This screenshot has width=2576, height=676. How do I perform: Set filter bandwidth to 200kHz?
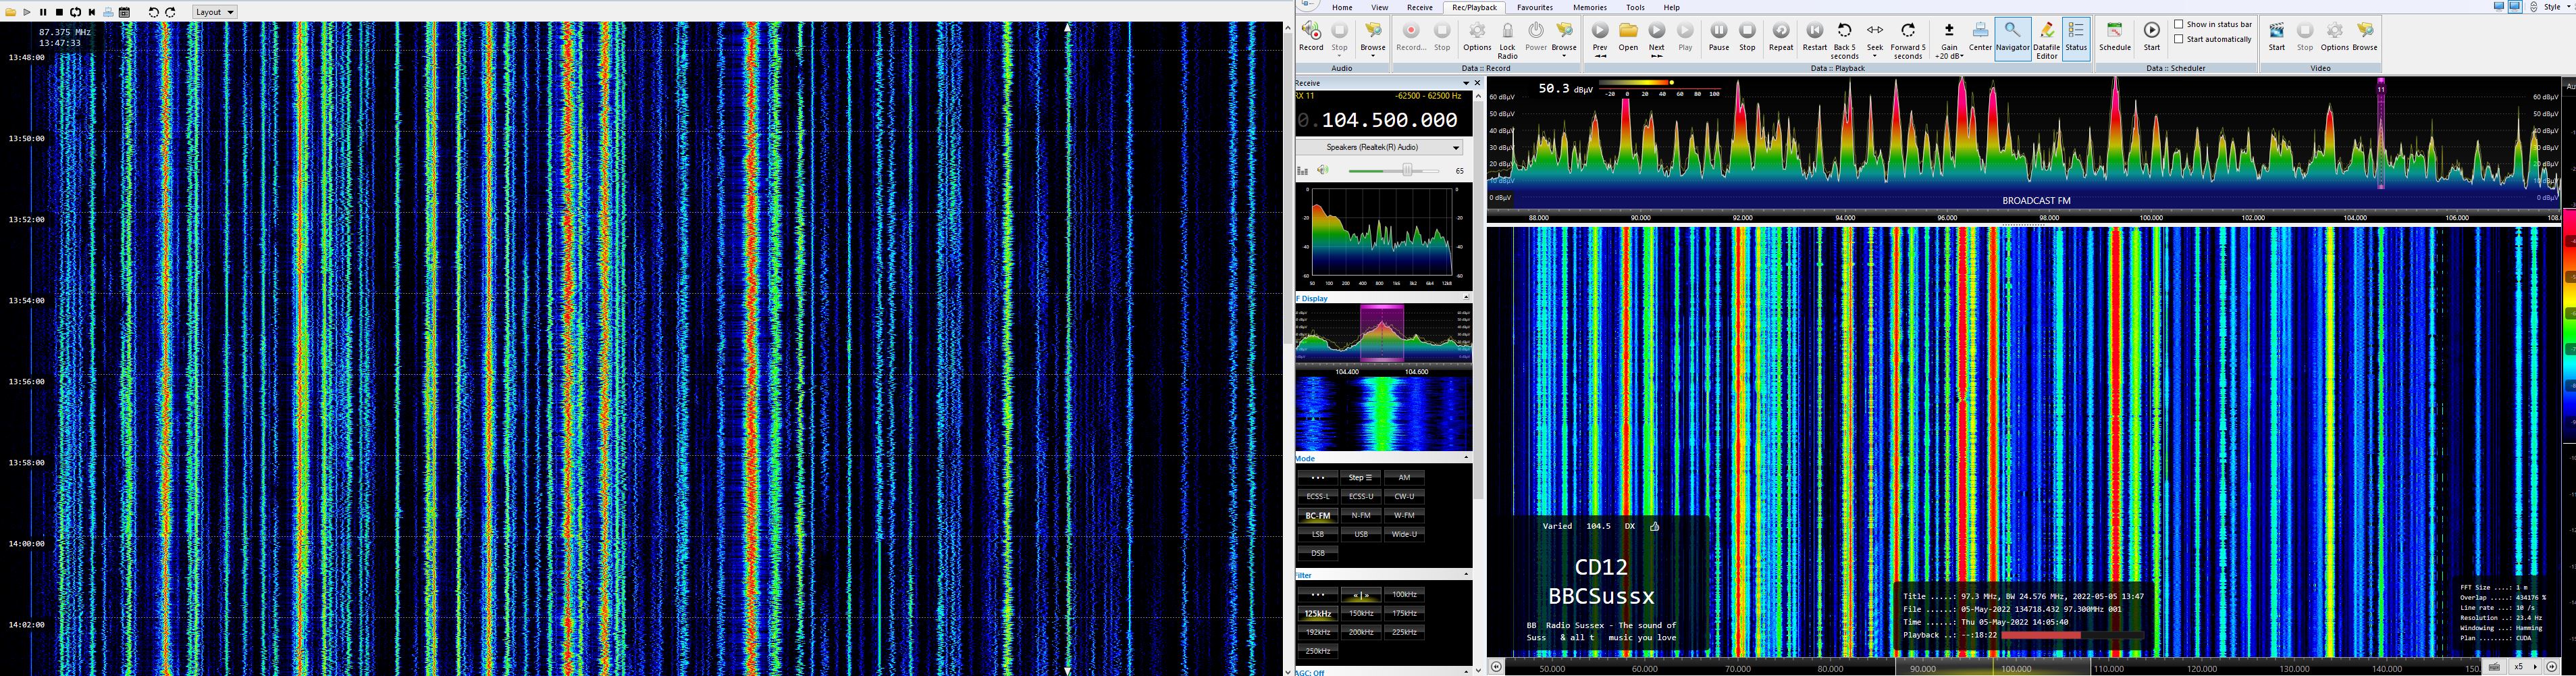coord(1360,632)
